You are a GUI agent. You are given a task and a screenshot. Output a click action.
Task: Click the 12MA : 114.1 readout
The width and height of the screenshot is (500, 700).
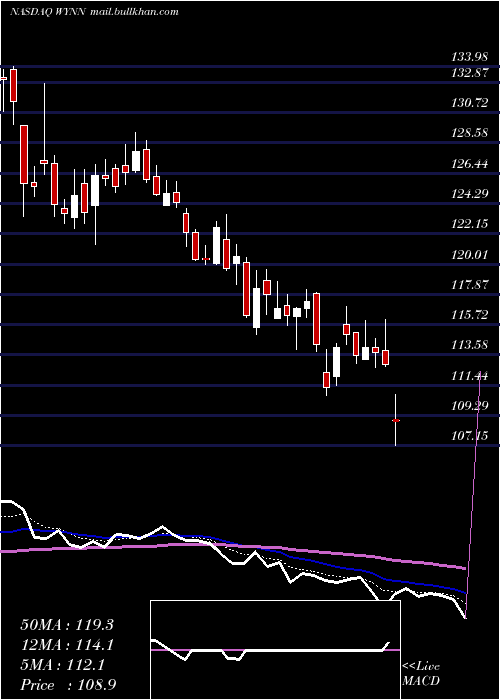67,645
